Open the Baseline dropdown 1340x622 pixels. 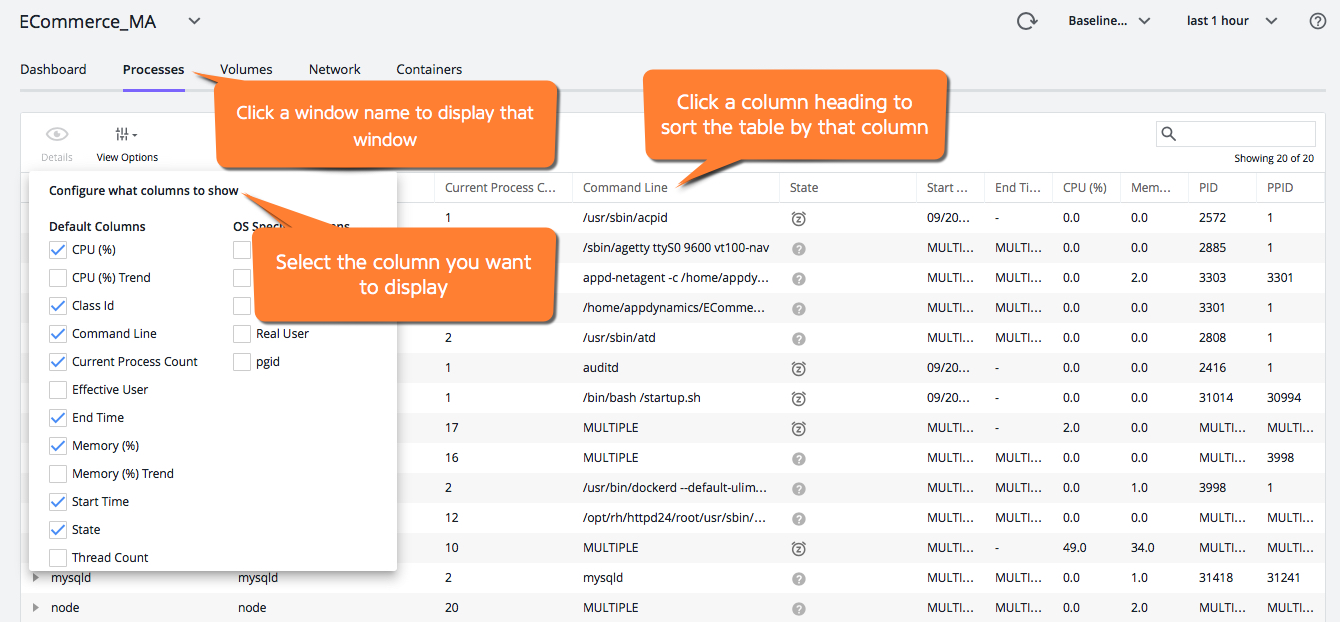click(x=1110, y=21)
